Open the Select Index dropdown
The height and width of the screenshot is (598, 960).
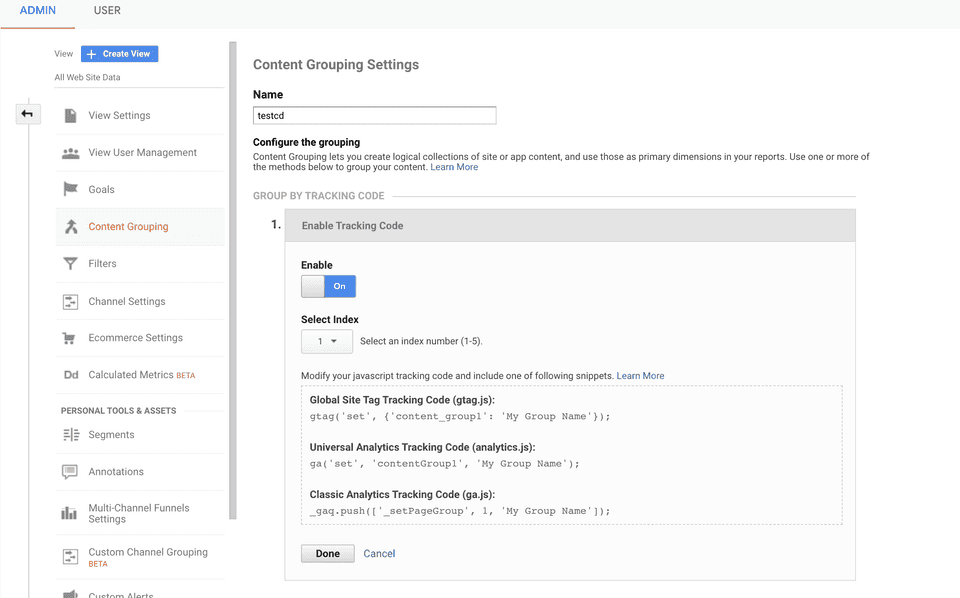coord(327,342)
